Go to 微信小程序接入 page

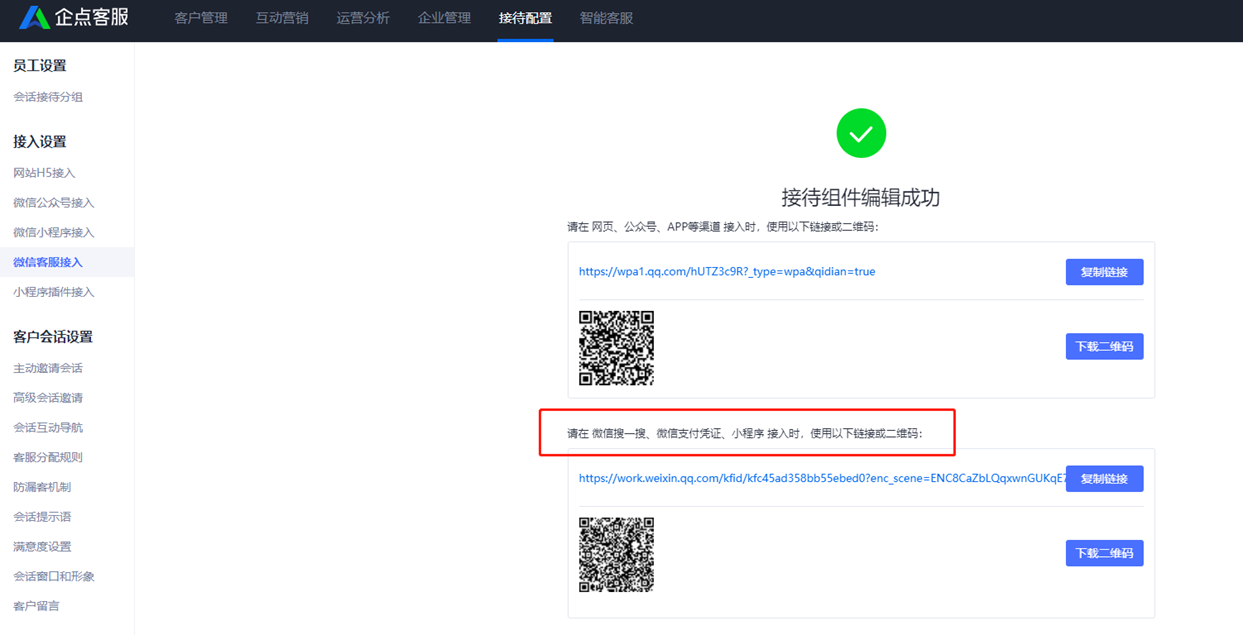click(54, 233)
